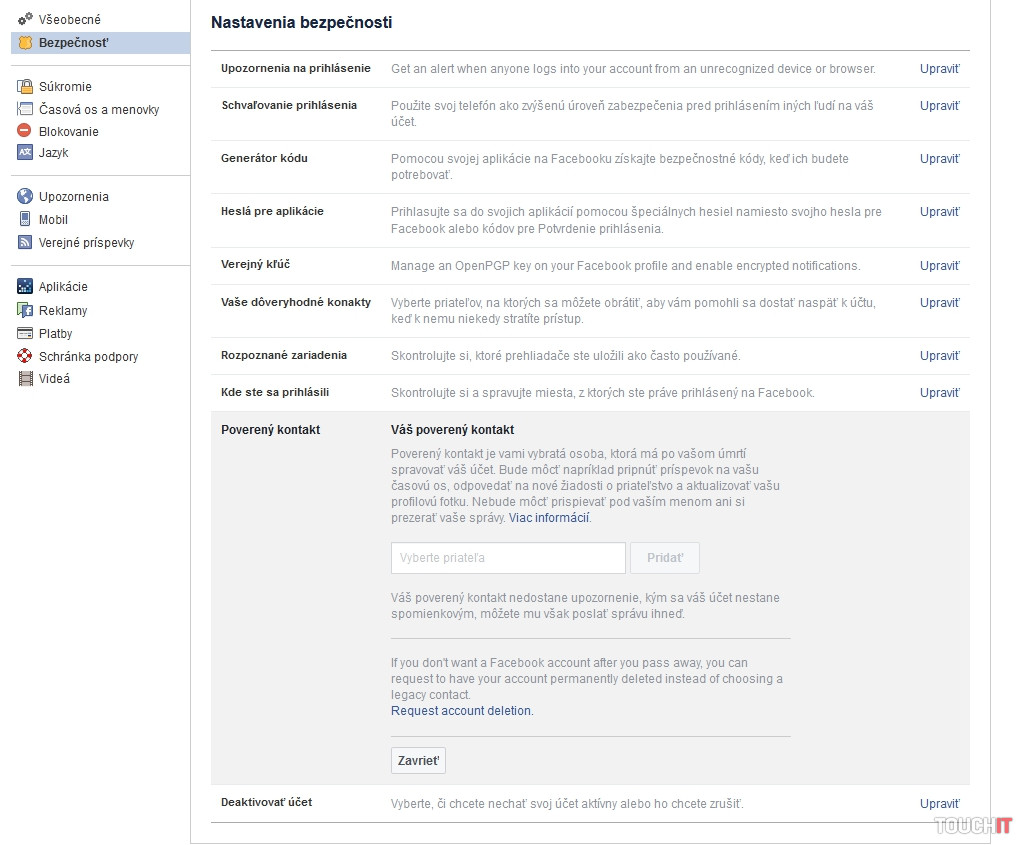Click the Súkromie lock icon
Screen dimensions: 1024x845
(x=25, y=86)
